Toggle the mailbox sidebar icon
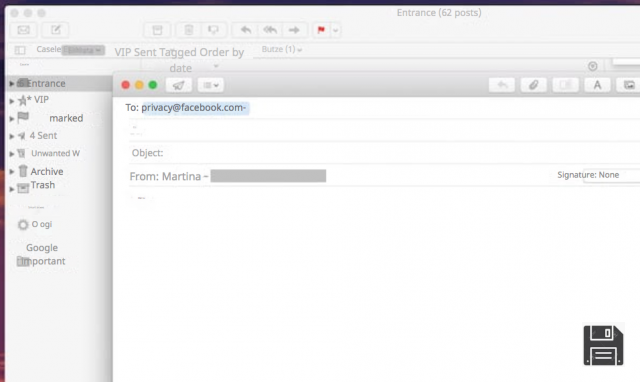Viewport: 640px width, 382px height. [20, 50]
